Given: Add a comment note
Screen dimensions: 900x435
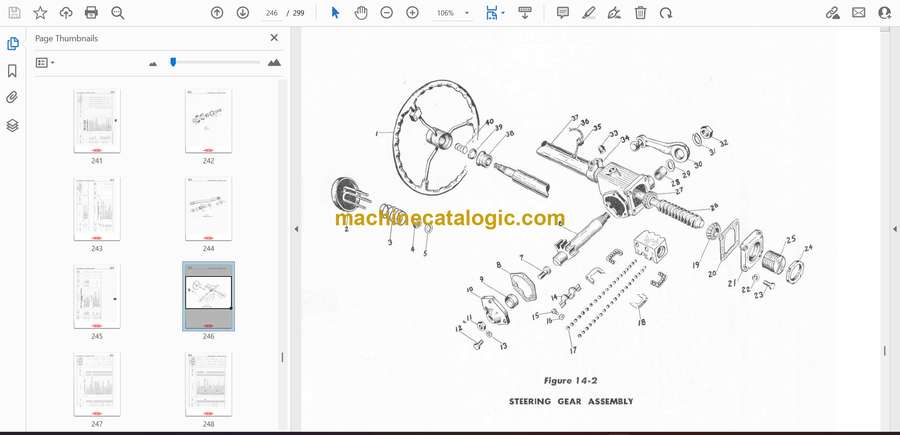Looking at the screenshot, I should pyautogui.click(x=563, y=13).
